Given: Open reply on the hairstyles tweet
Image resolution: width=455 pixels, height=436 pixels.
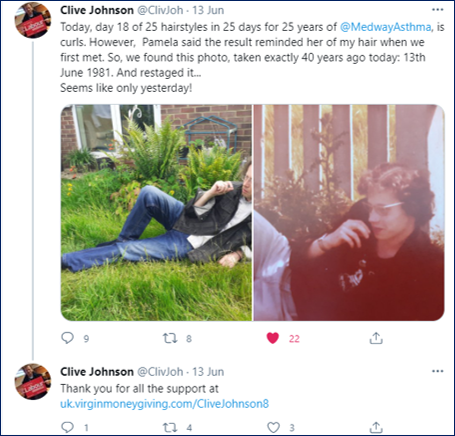Looking at the screenshot, I should point(68,338).
